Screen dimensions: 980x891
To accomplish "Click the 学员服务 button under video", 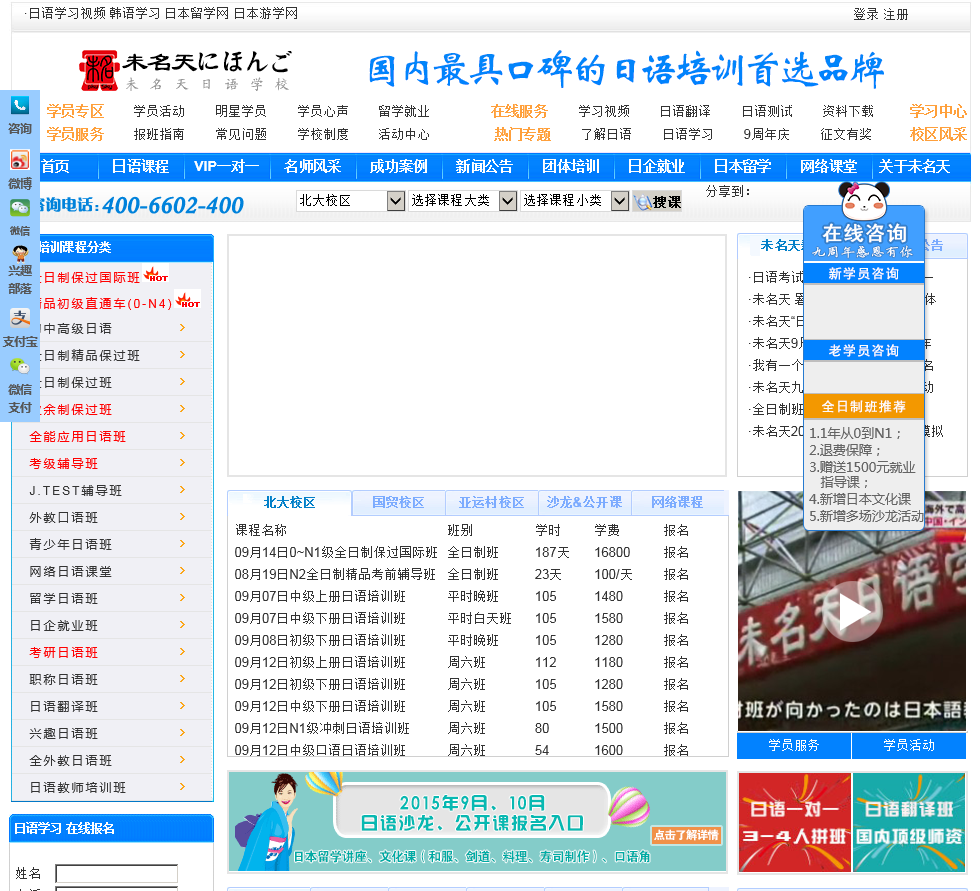I will [794, 745].
